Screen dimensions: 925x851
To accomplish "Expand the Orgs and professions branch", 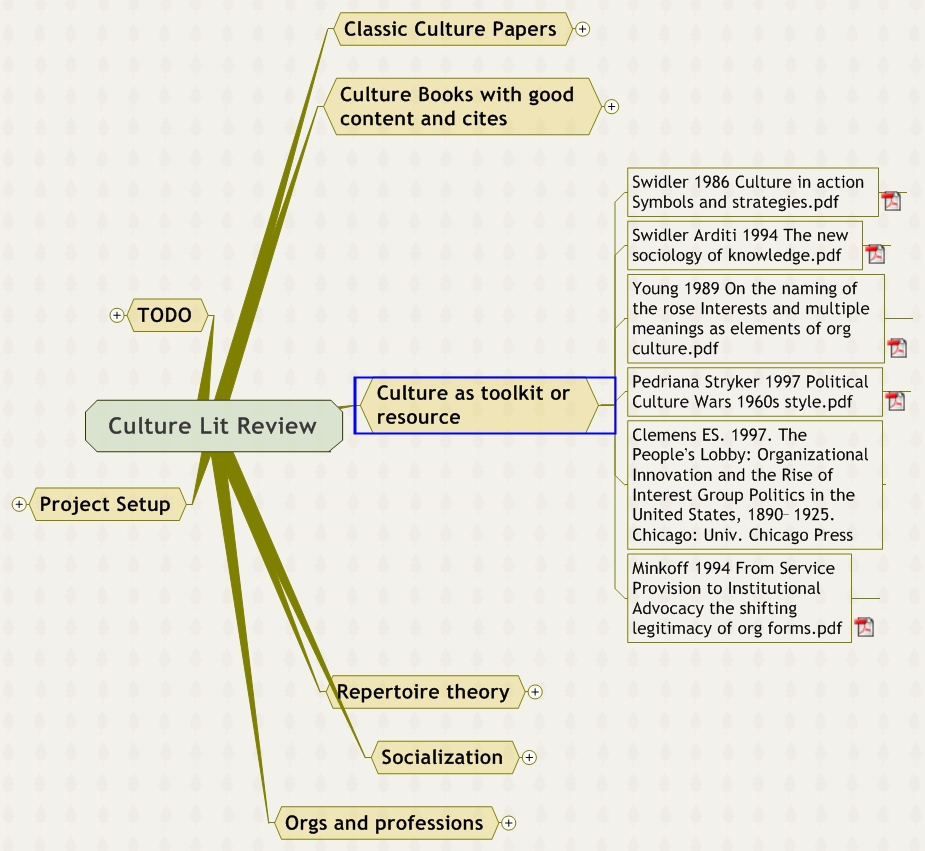I will coord(509,823).
